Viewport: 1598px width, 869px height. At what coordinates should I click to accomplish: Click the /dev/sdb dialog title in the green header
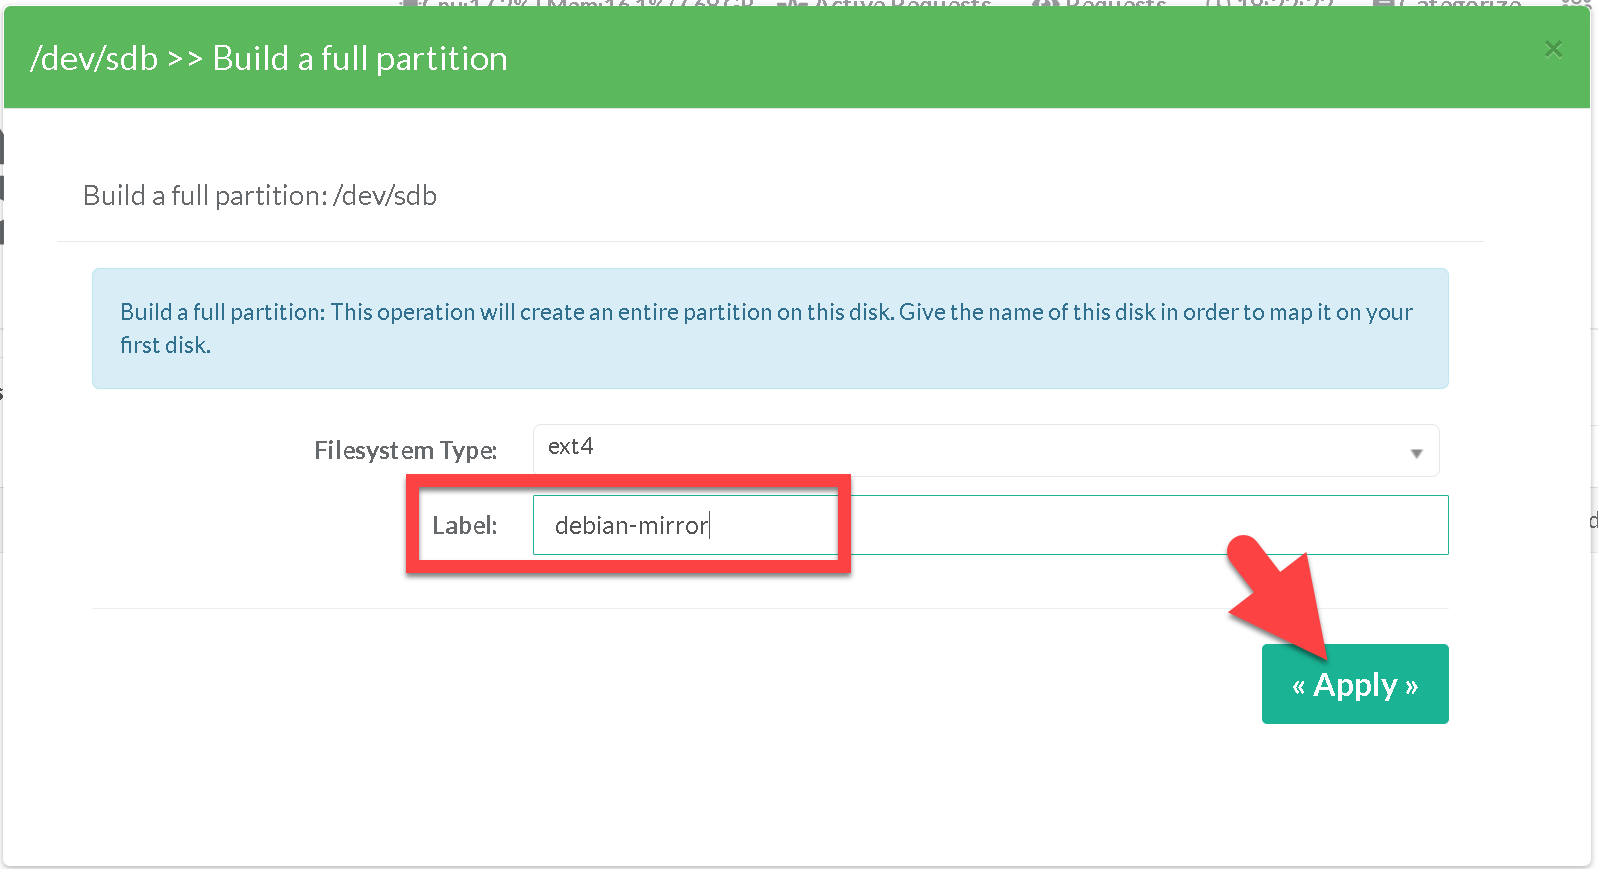(x=268, y=59)
